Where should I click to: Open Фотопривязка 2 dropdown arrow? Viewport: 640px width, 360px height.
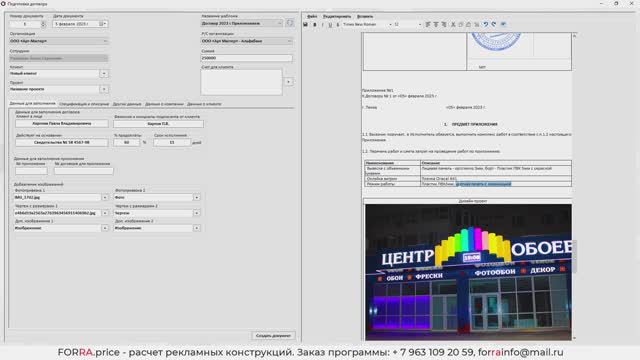tap(196, 198)
